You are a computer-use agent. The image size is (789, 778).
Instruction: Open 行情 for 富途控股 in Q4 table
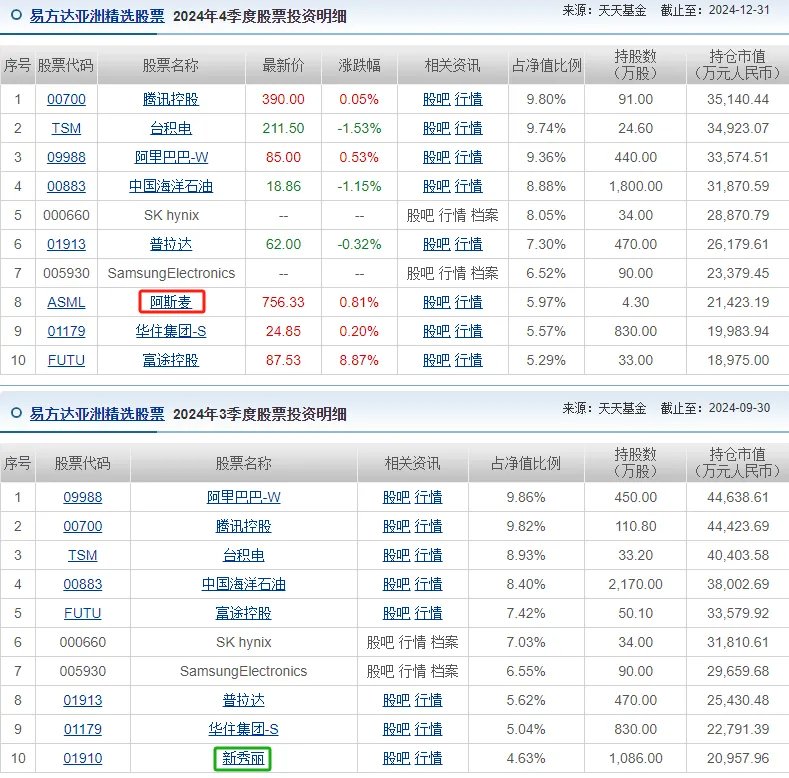coord(468,360)
